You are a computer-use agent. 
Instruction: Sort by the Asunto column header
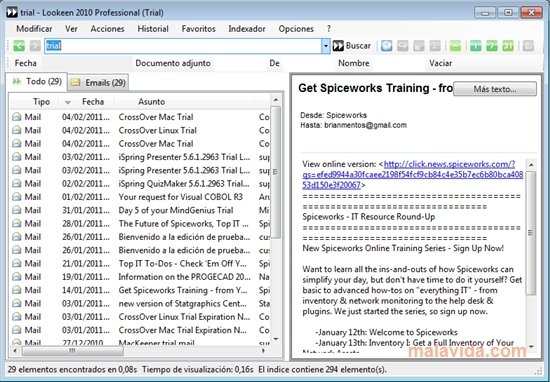152,102
